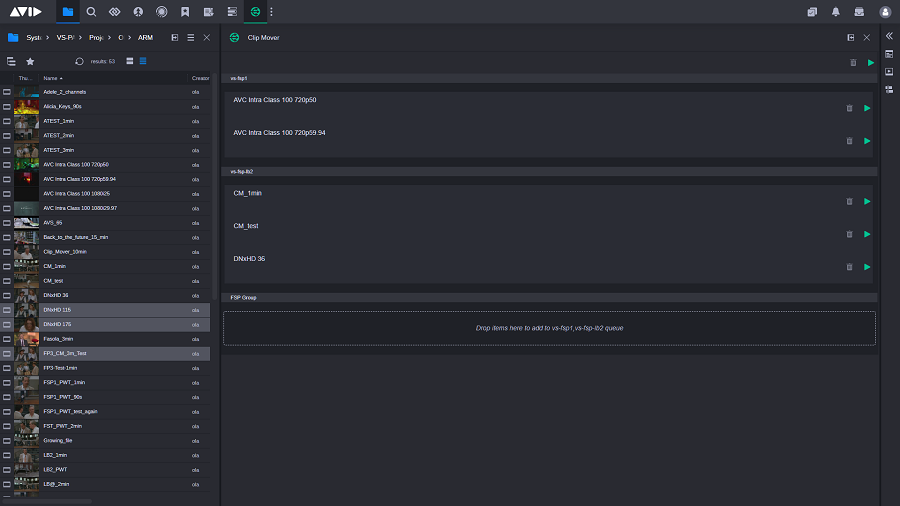Sort by the Creator column header
This screenshot has height=506, width=900.
[200, 78]
